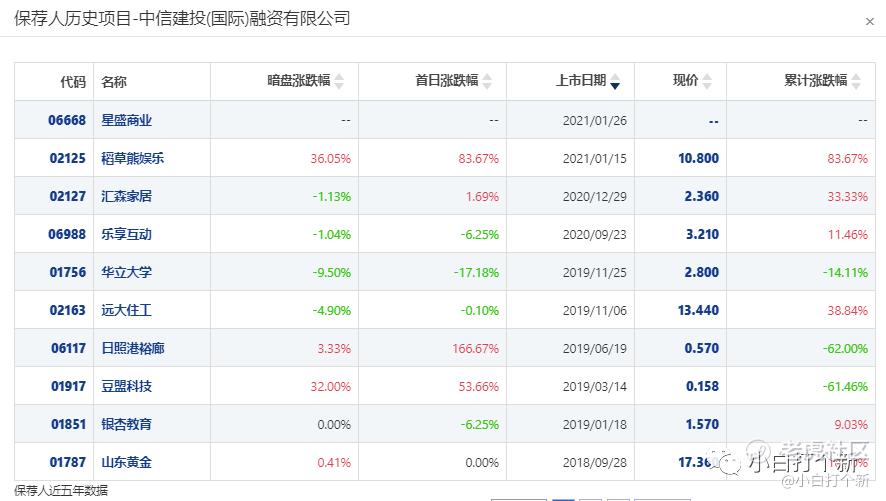Sort by 上市日期 column arrows
The width and height of the screenshot is (886, 501).
click(615, 81)
